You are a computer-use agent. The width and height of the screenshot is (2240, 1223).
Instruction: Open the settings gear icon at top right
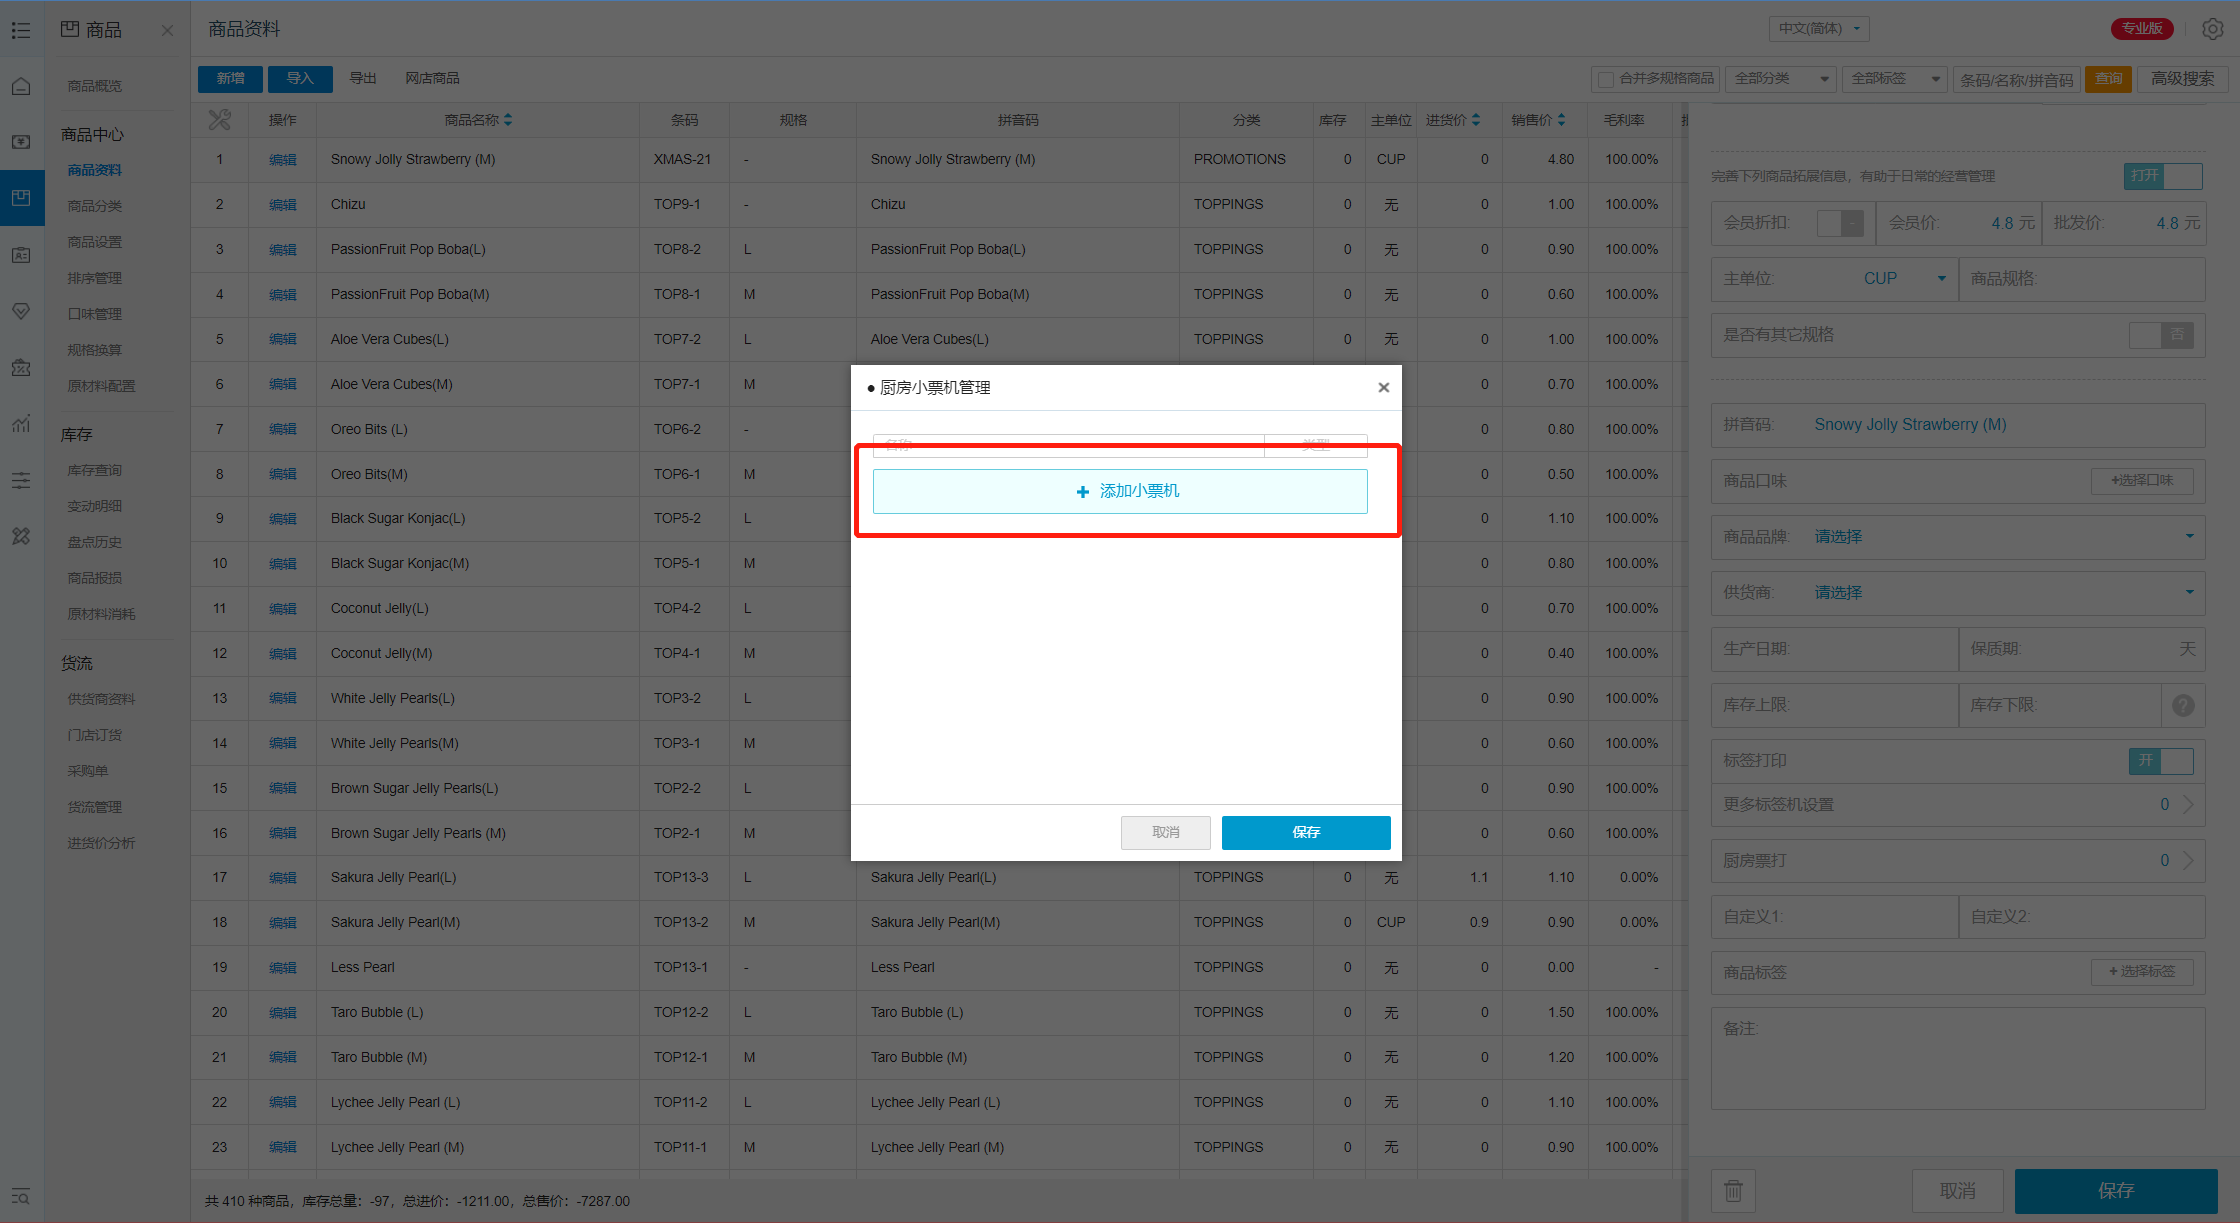click(2212, 29)
